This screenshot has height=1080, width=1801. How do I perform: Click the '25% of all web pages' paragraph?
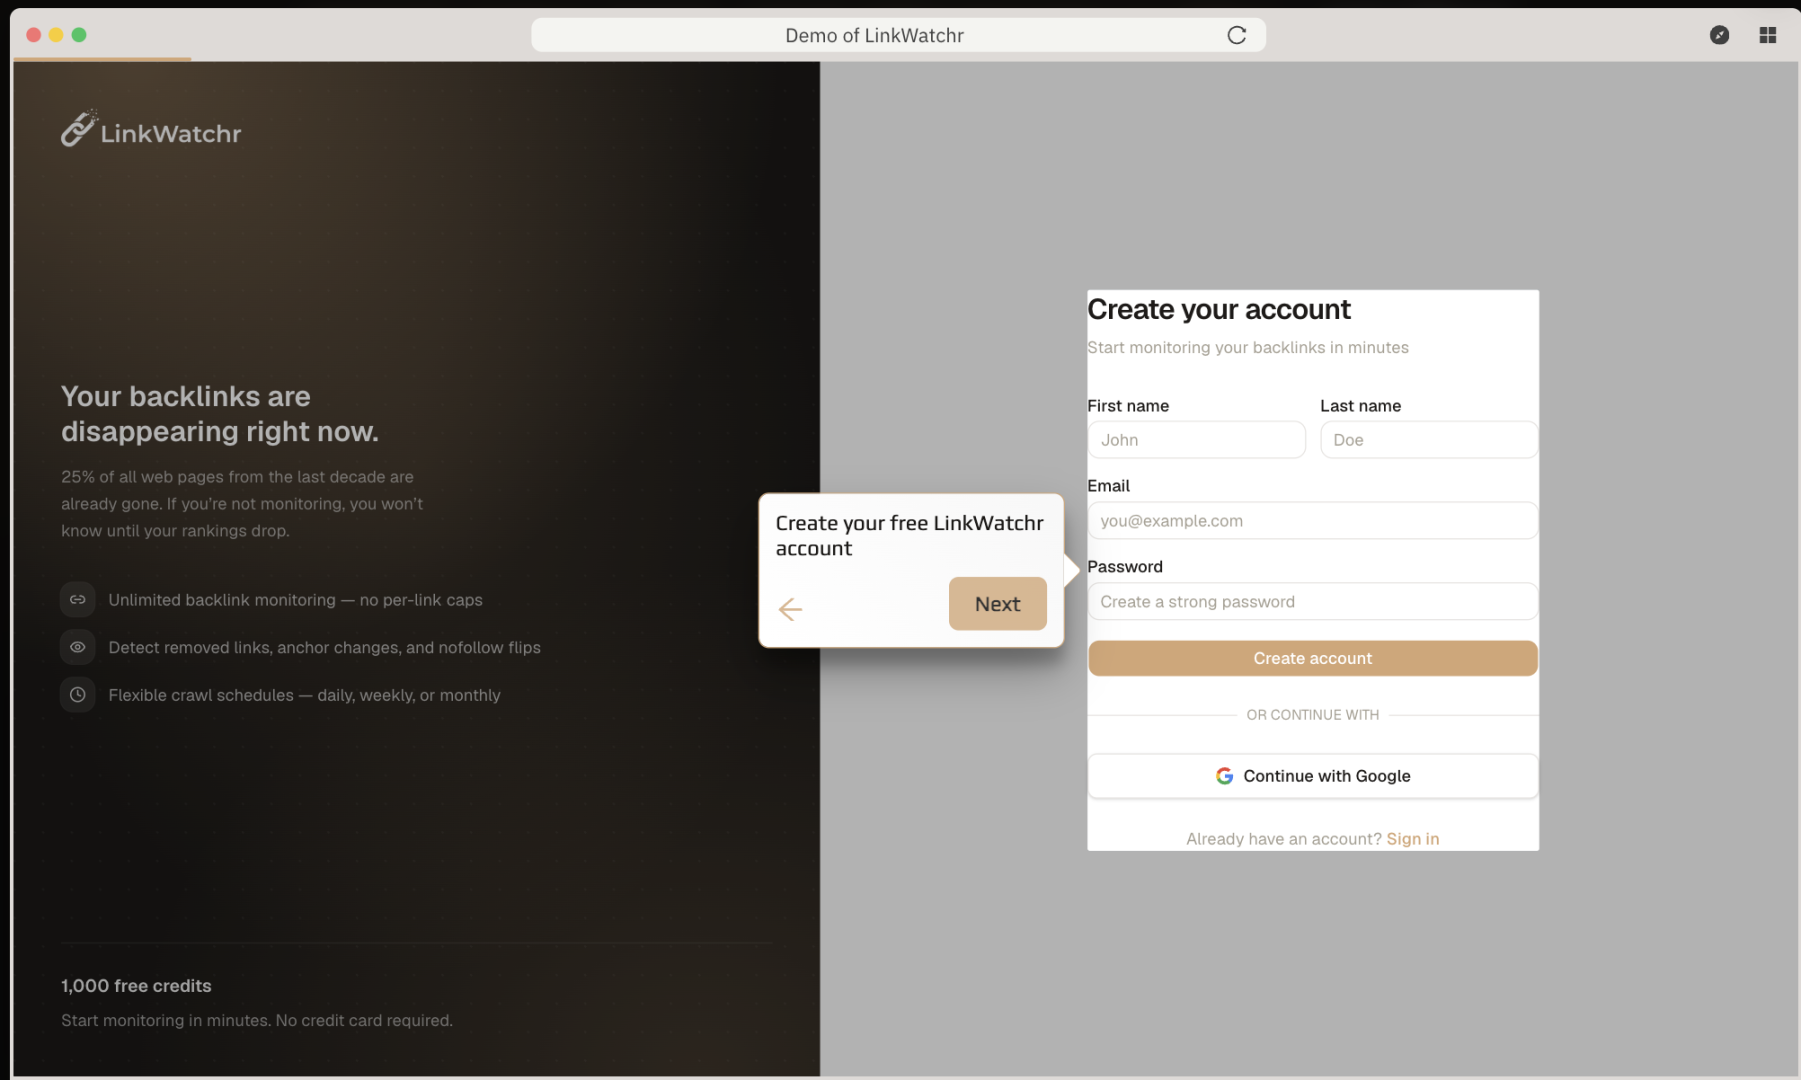pos(242,504)
